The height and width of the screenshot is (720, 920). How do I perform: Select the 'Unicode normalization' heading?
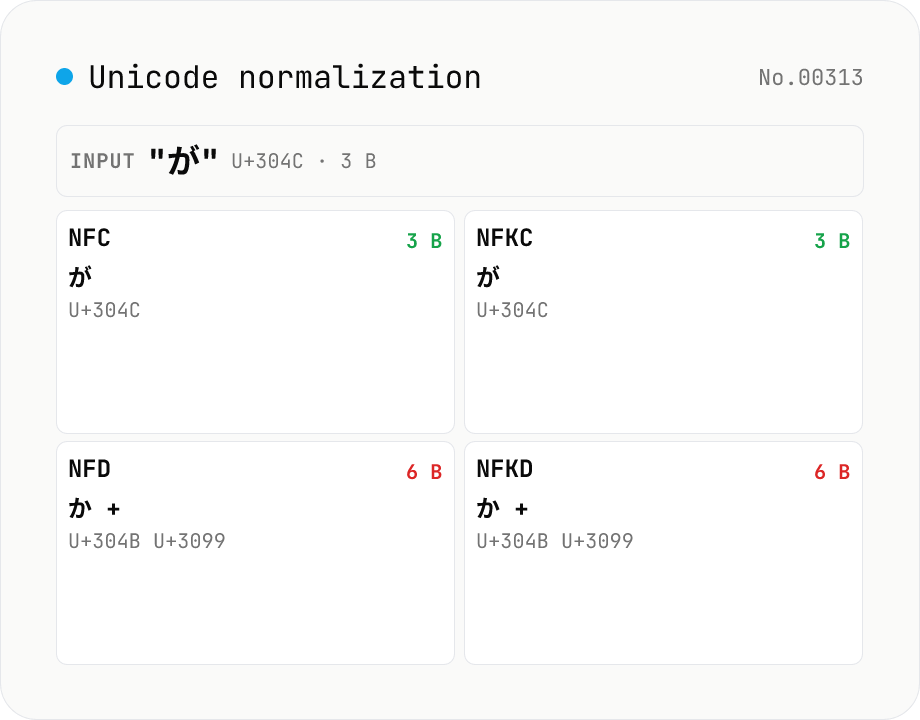[x=285, y=77]
